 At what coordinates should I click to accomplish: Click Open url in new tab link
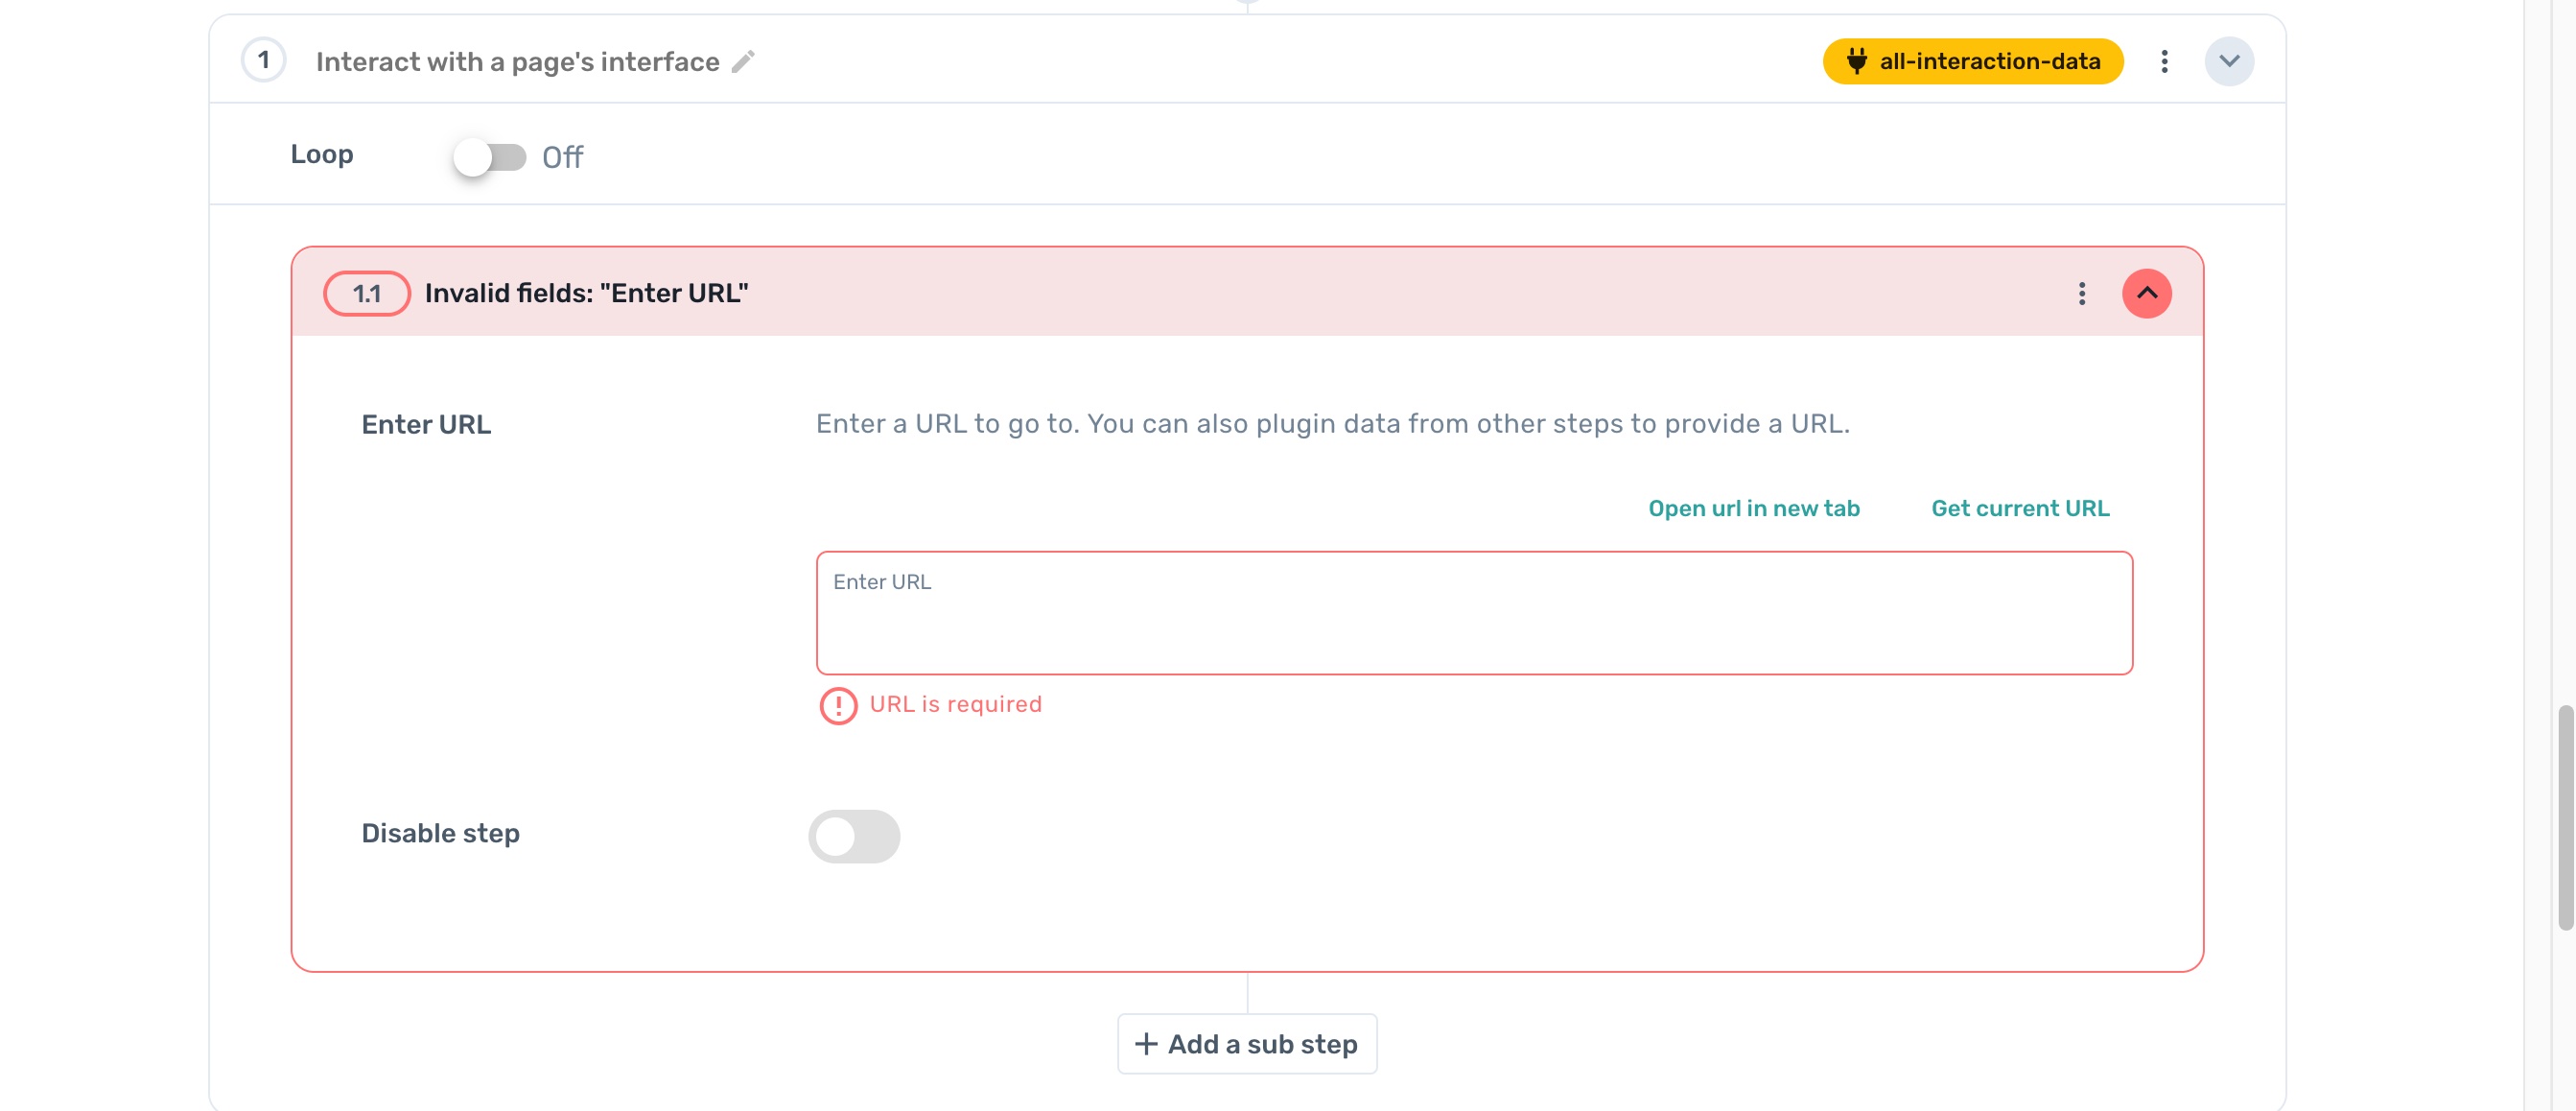[1753, 508]
